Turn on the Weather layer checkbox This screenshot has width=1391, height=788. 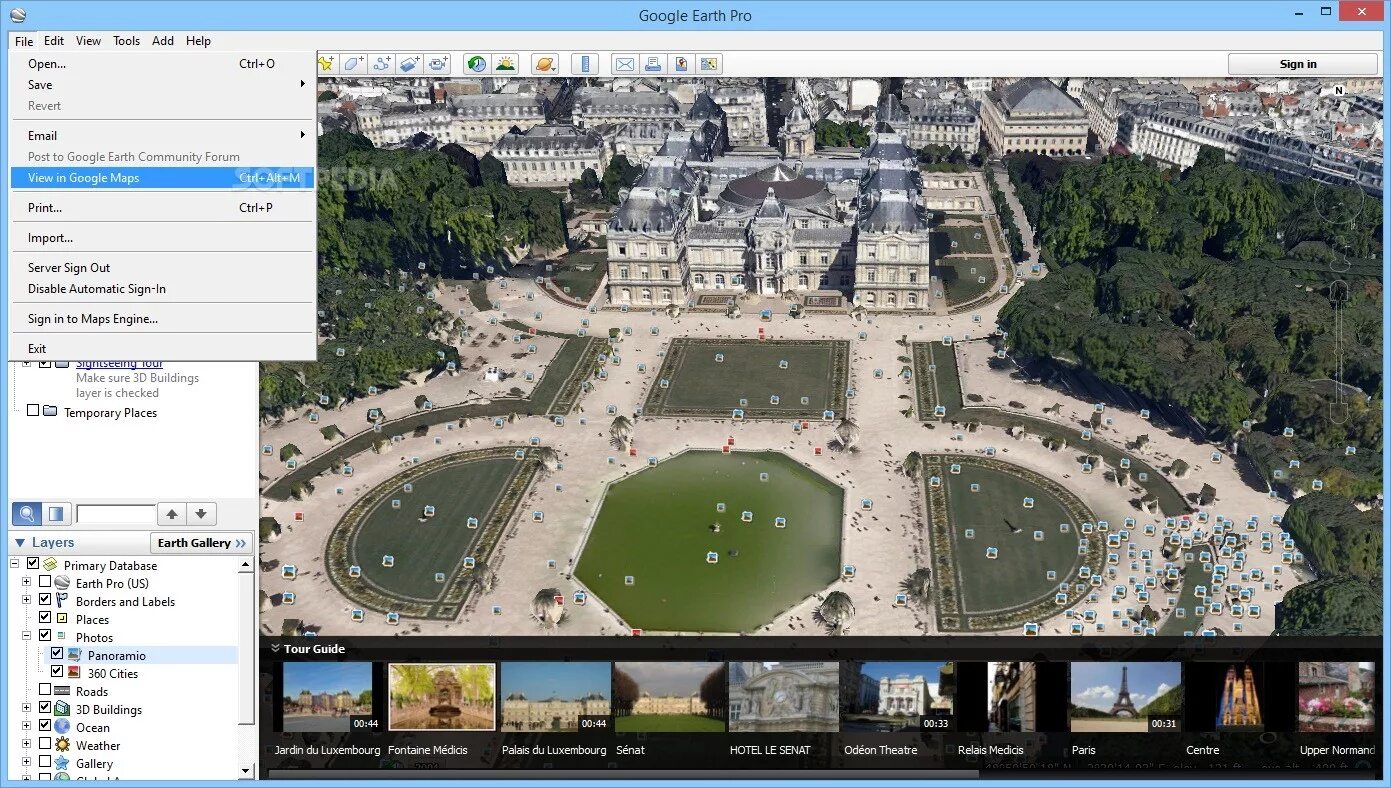click(45, 745)
